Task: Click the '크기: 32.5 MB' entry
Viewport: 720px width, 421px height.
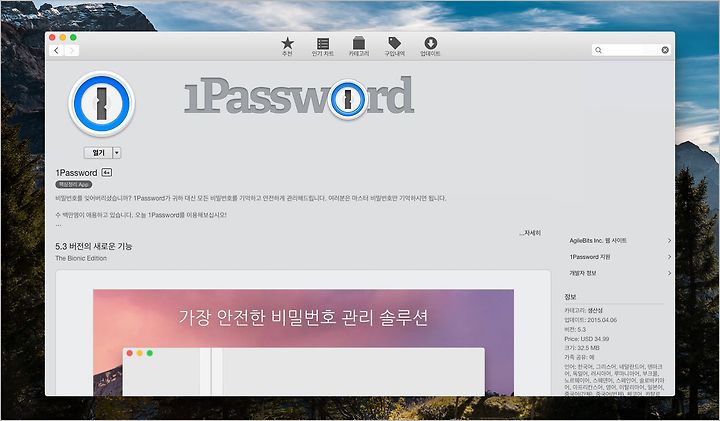Action: (x=582, y=348)
